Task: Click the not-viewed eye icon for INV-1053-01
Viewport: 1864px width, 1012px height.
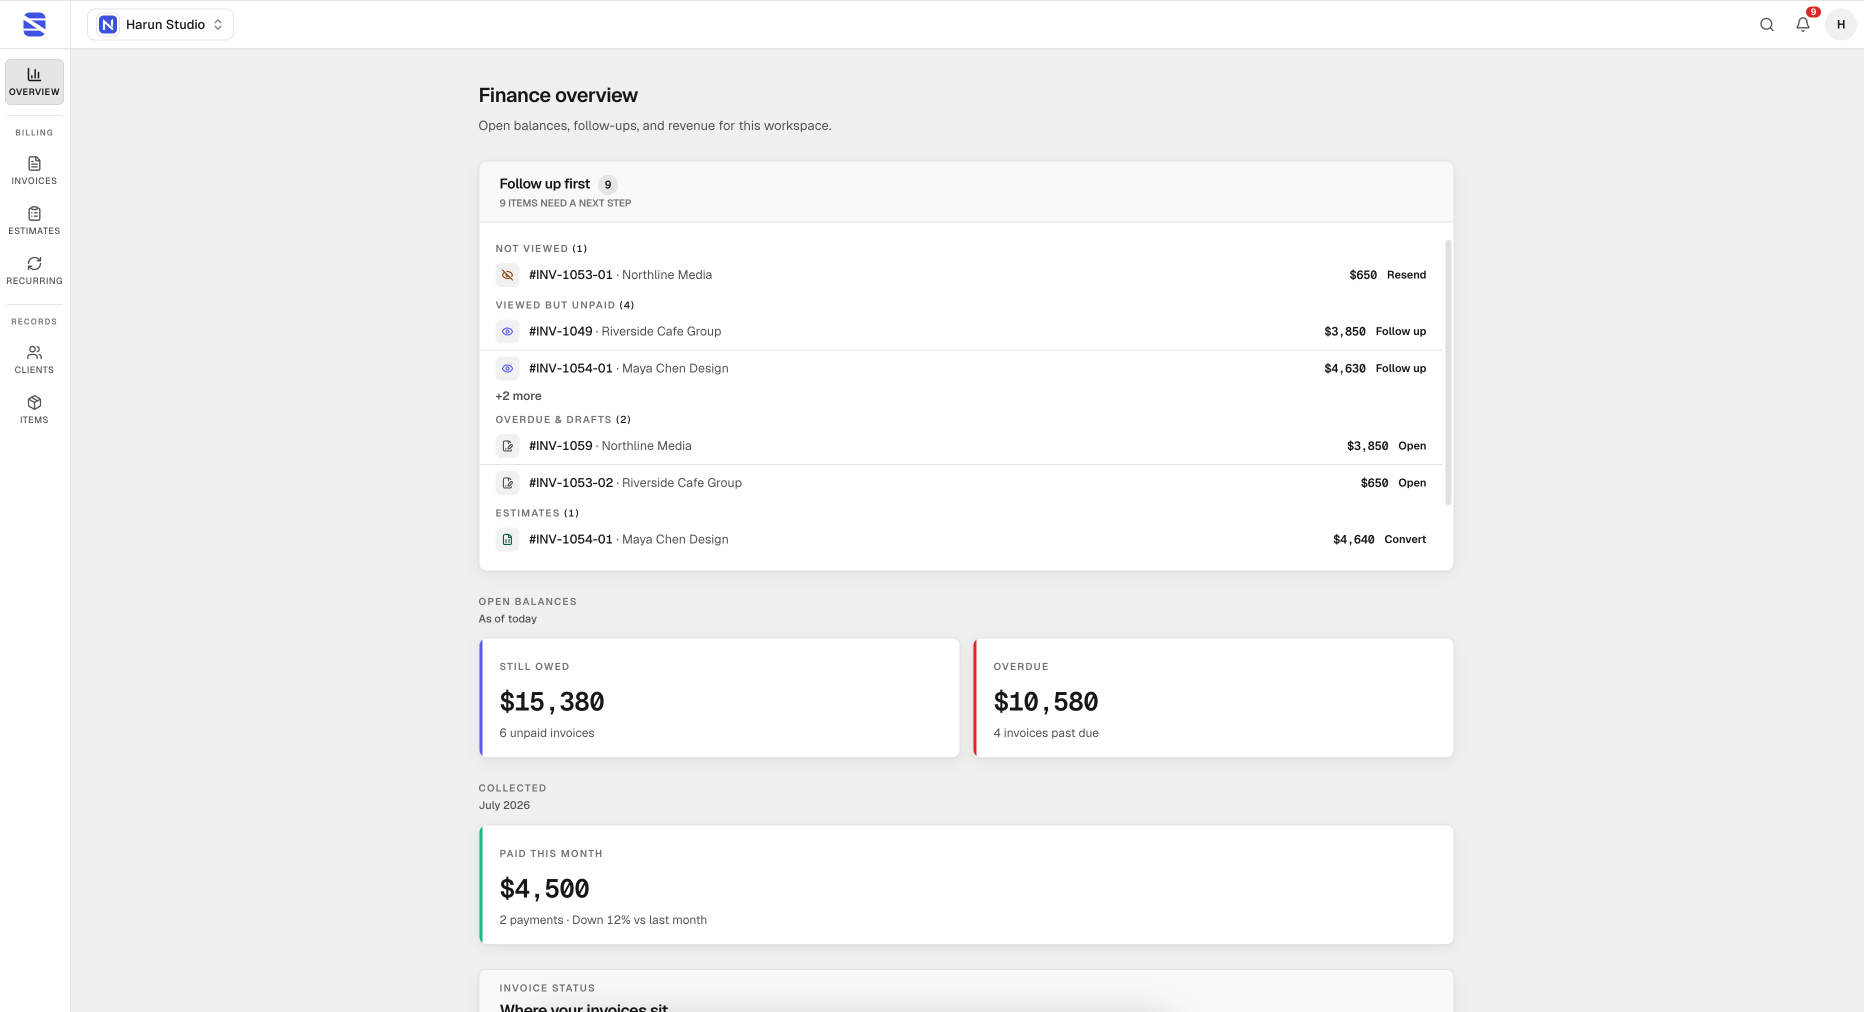Action: click(x=507, y=275)
